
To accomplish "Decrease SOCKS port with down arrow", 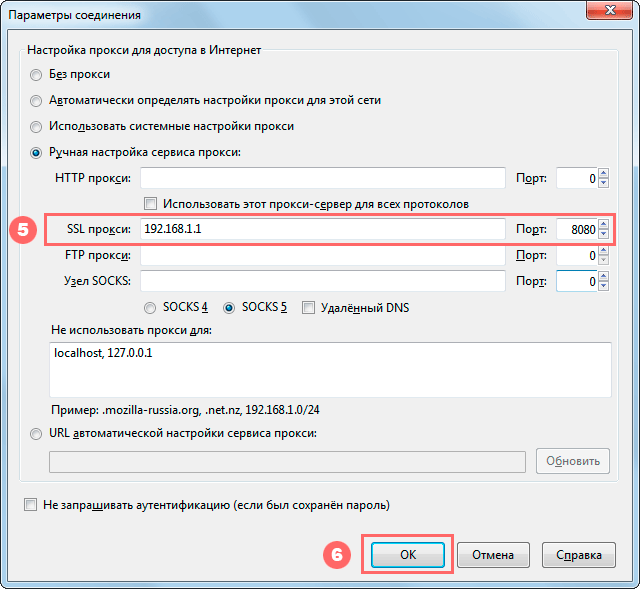I will [603, 287].
